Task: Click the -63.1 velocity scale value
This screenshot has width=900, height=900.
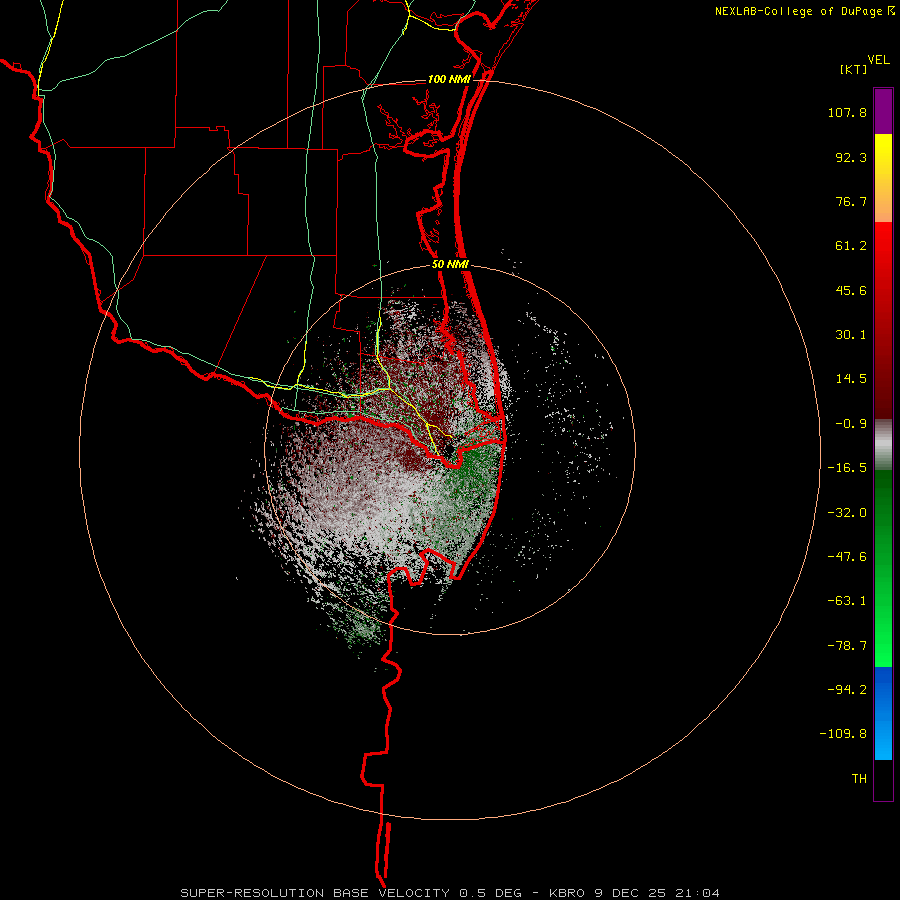Action: [847, 601]
